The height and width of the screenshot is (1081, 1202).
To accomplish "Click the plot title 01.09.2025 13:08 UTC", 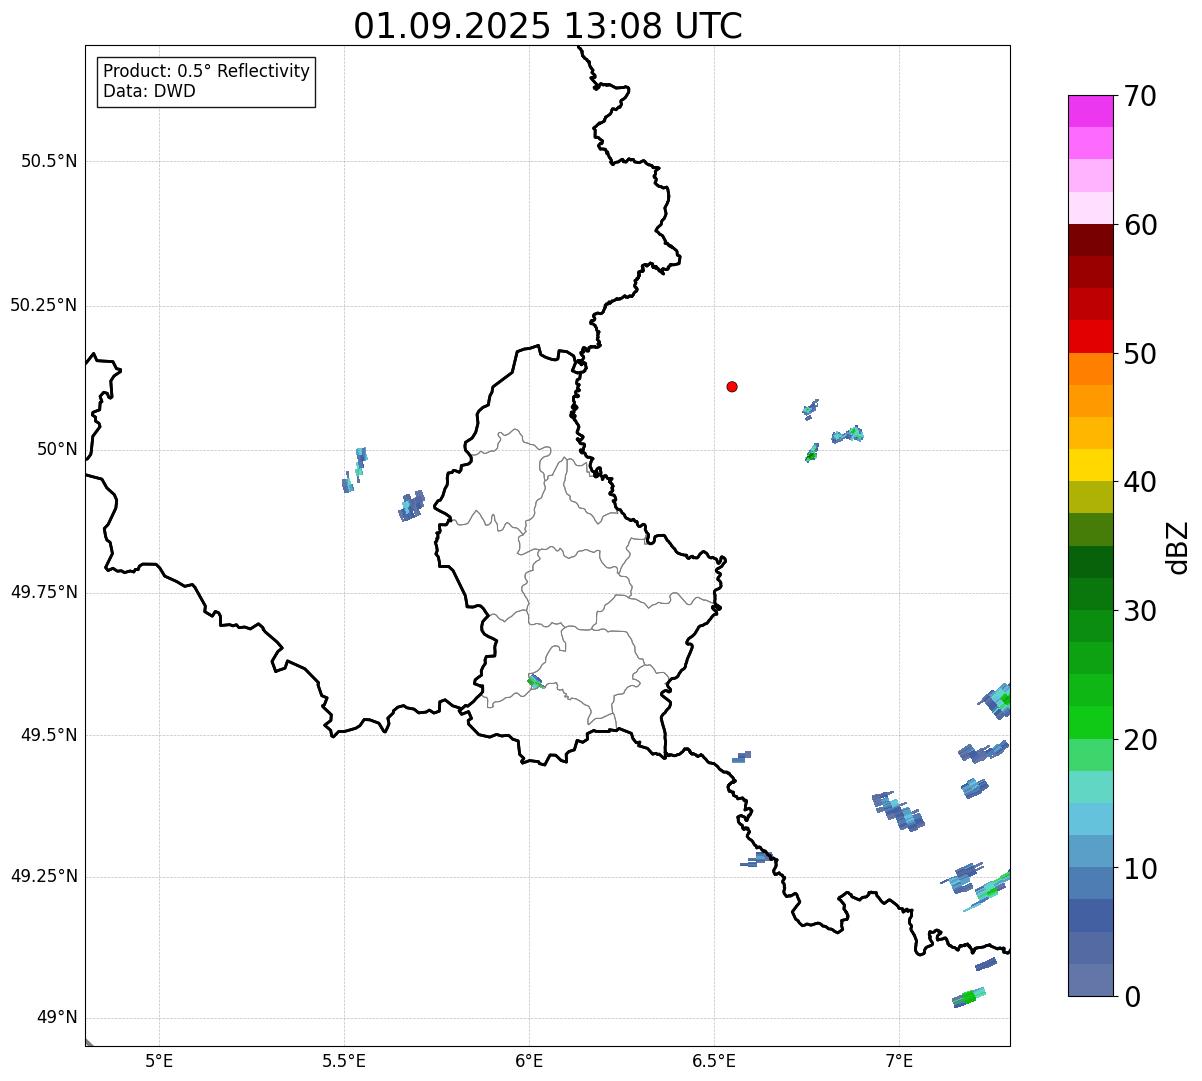I will [548, 26].
